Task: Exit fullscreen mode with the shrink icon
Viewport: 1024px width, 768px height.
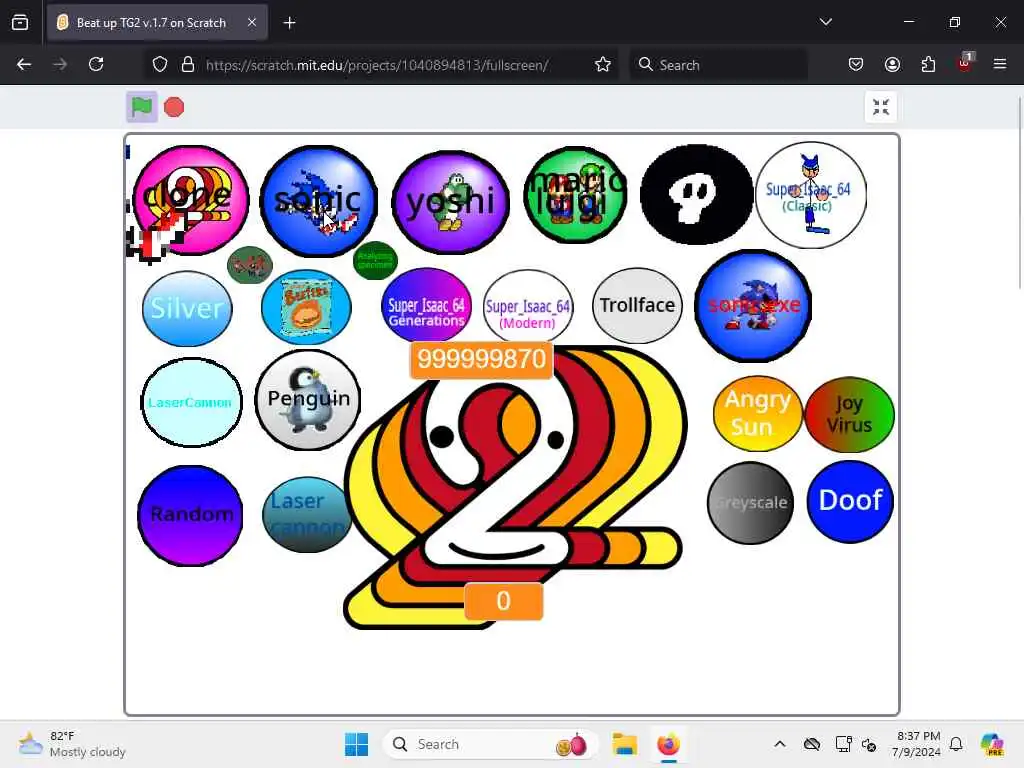Action: (x=881, y=107)
